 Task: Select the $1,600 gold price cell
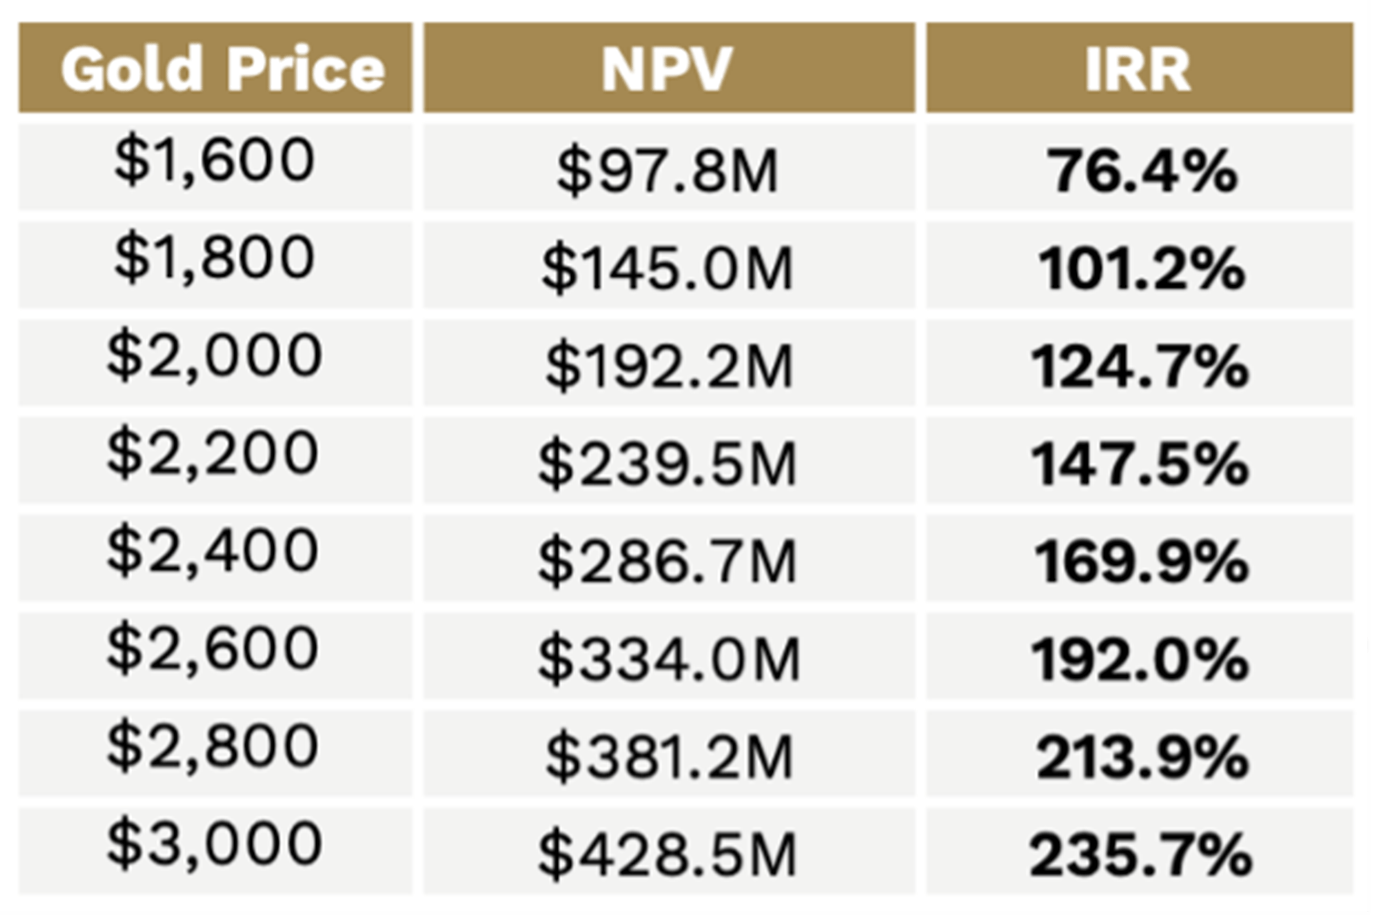pyautogui.click(x=215, y=166)
